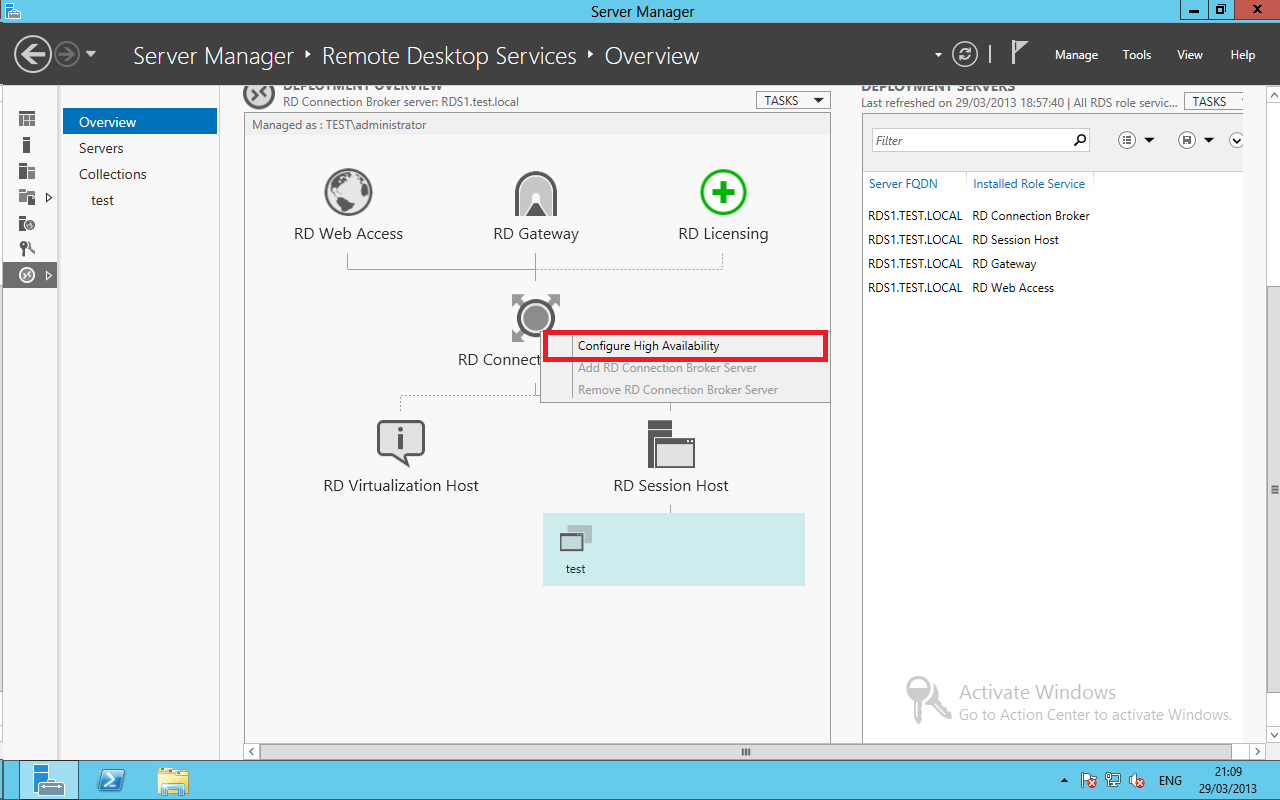Screen dimensions: 1280x800
Task: Open the Deployment Overview TASKS dropdown
Action: (x=794, y=100)
